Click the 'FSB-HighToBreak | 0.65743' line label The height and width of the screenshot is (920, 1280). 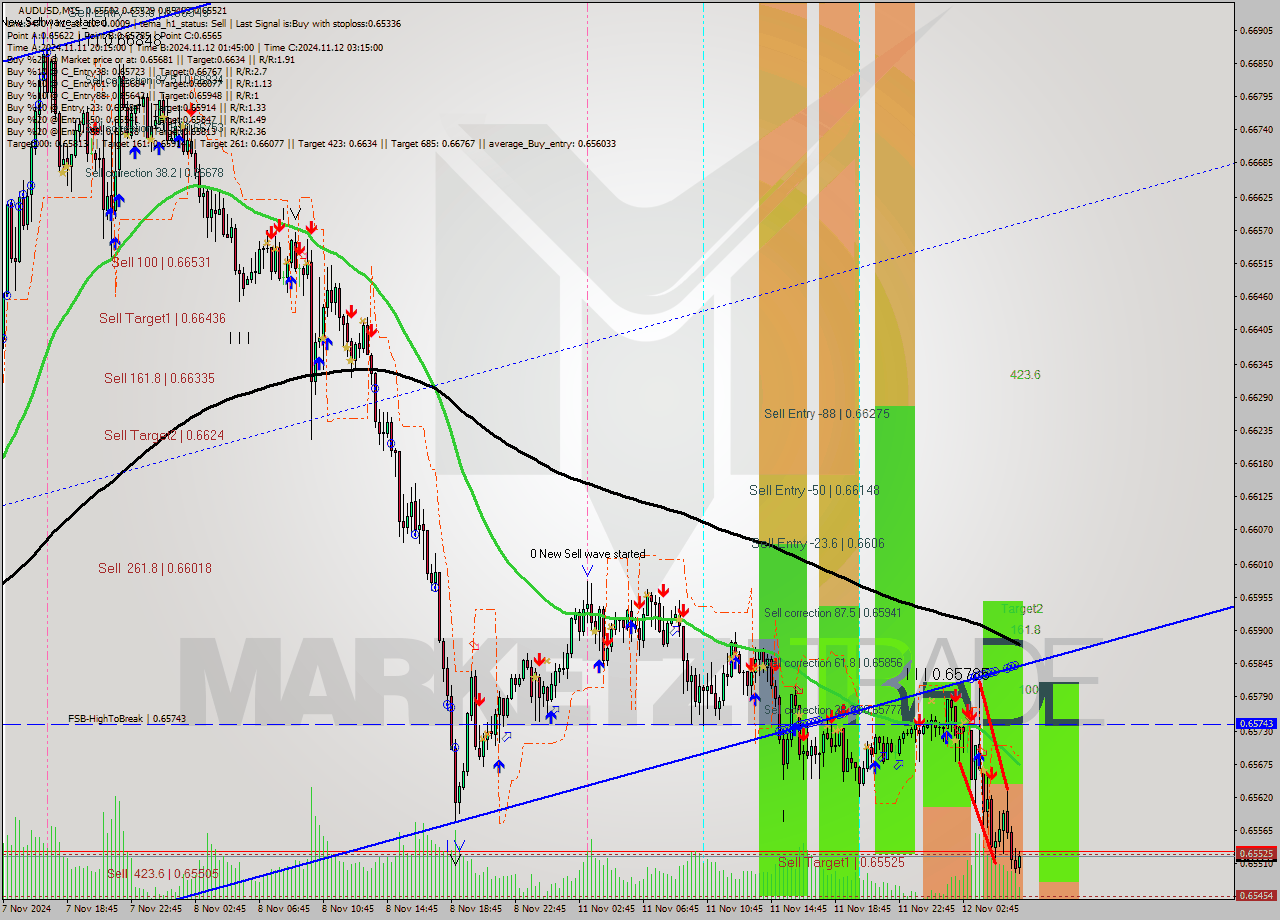[x=127, y=718]
